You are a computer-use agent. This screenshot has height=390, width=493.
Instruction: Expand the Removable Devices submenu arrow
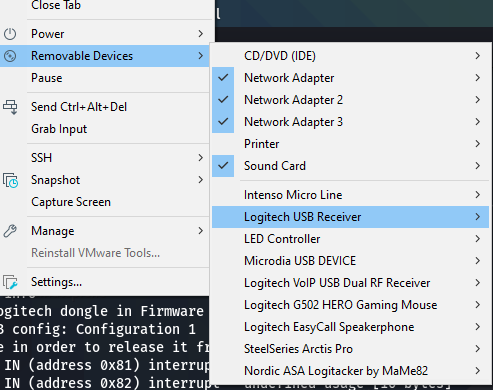200,56
